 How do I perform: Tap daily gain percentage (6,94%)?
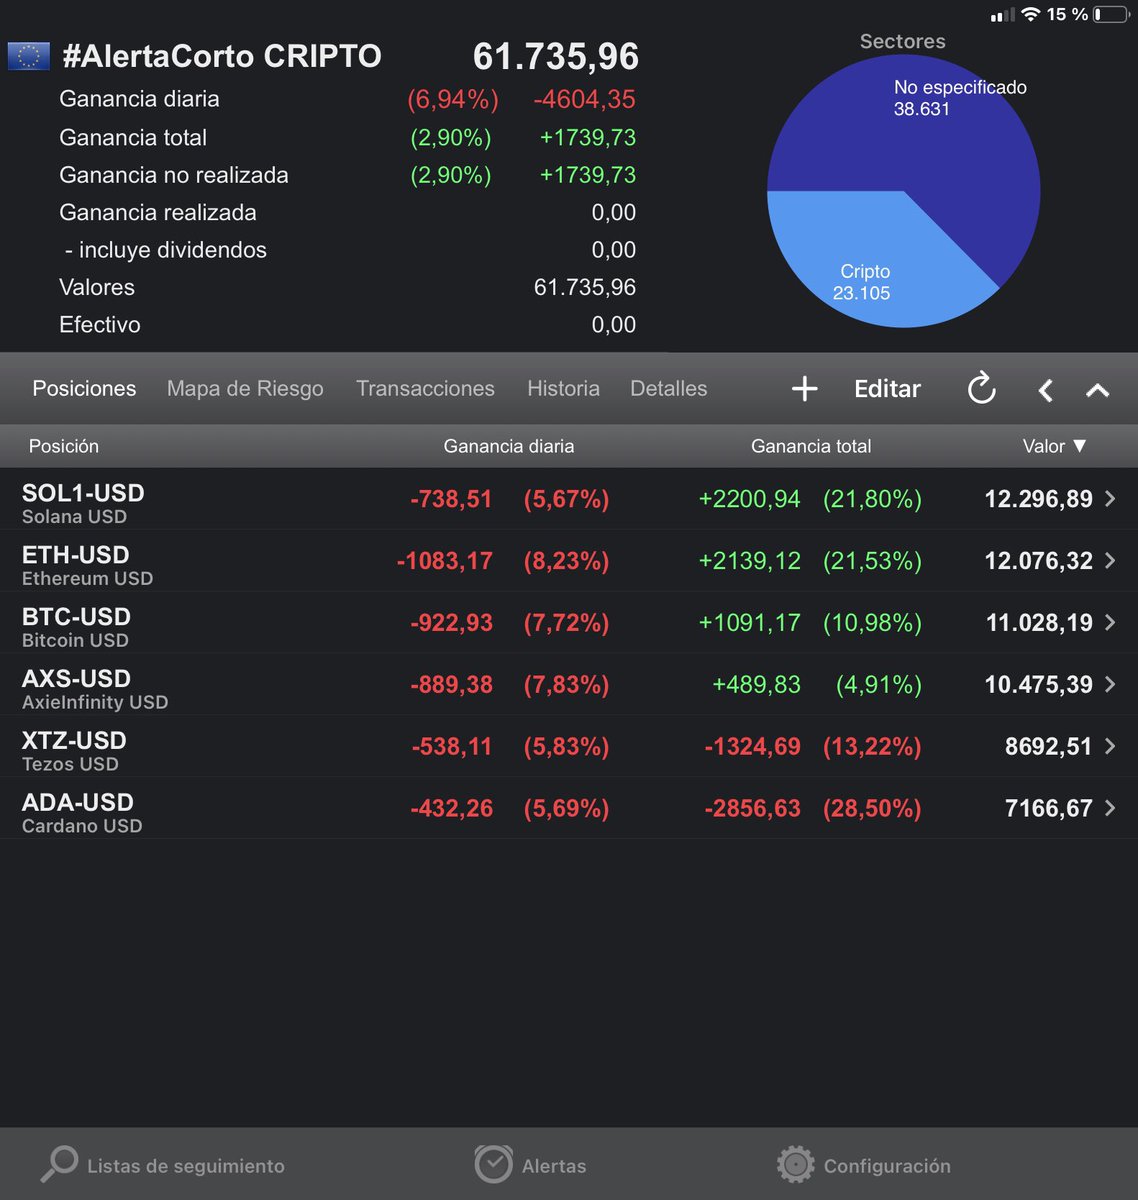tap(453, 100)
